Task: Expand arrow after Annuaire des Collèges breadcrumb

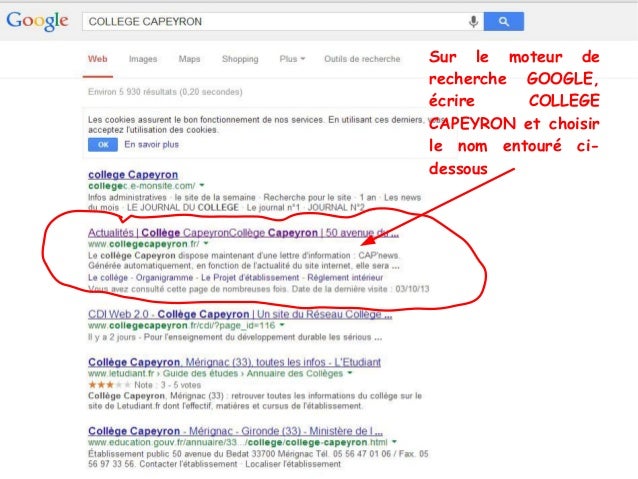Action: (x=350, y=373)
